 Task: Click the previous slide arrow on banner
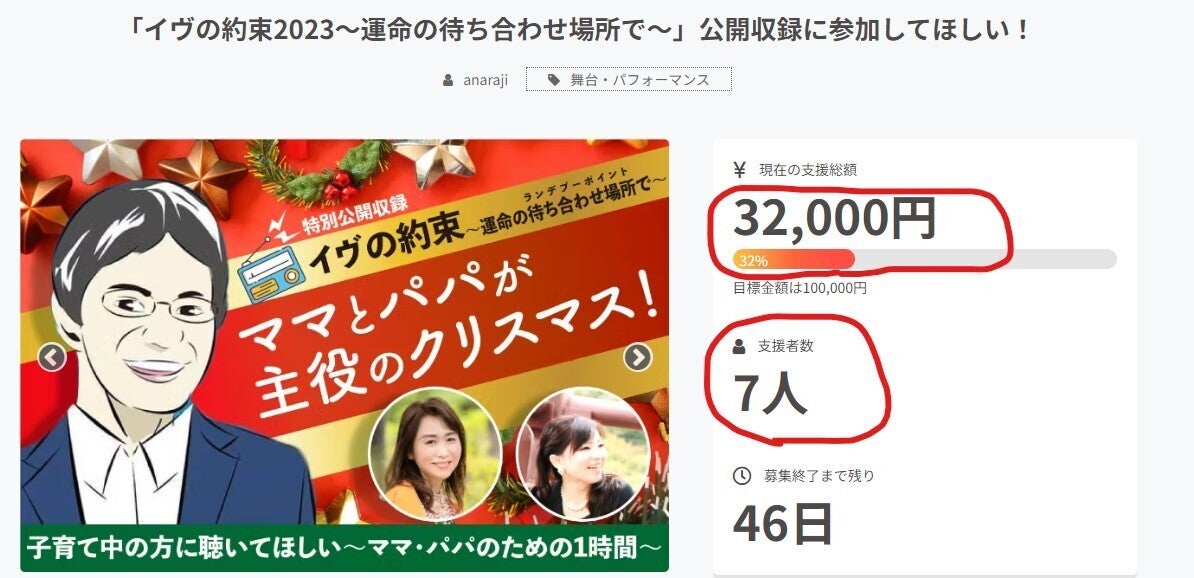(x=53, y=356)
